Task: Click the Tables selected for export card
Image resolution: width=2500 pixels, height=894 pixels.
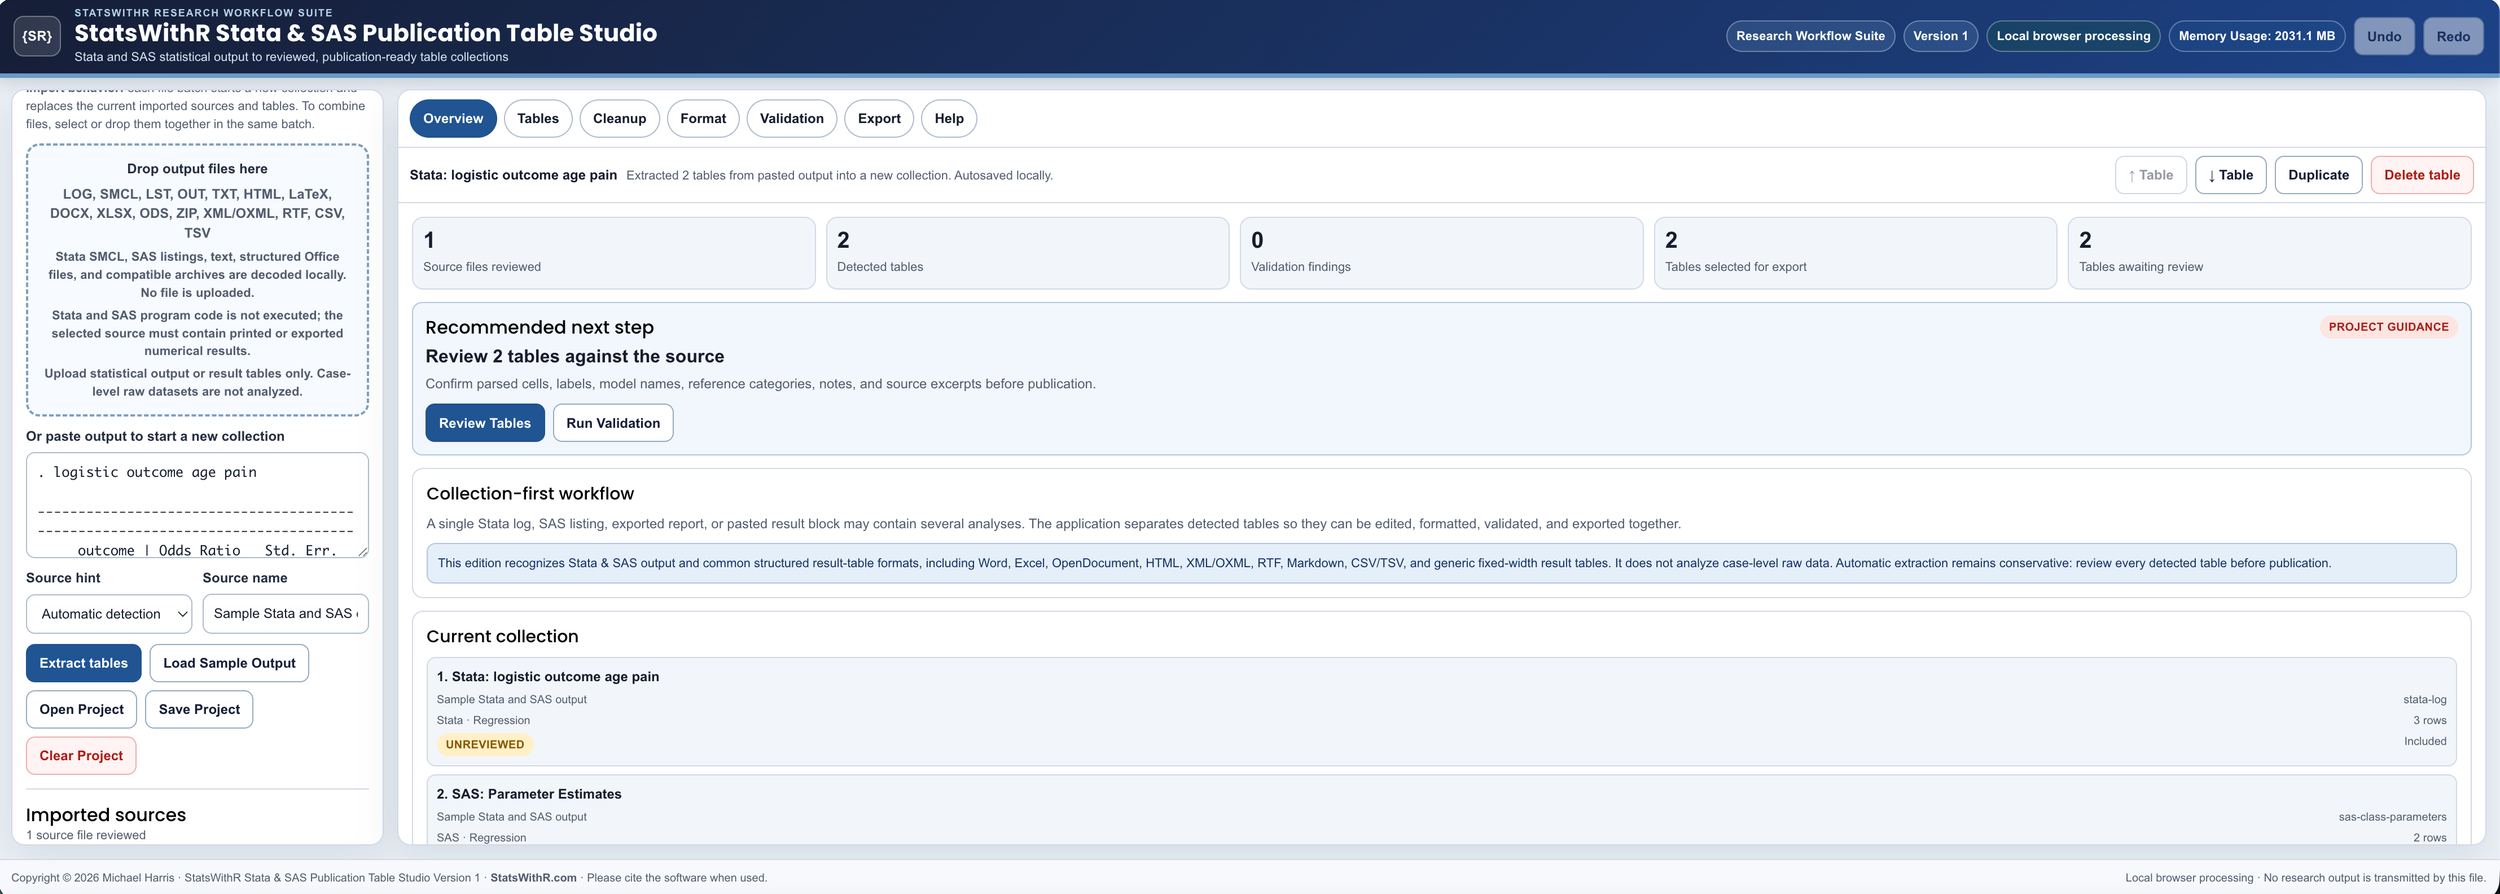Action: coord(1855,253)
